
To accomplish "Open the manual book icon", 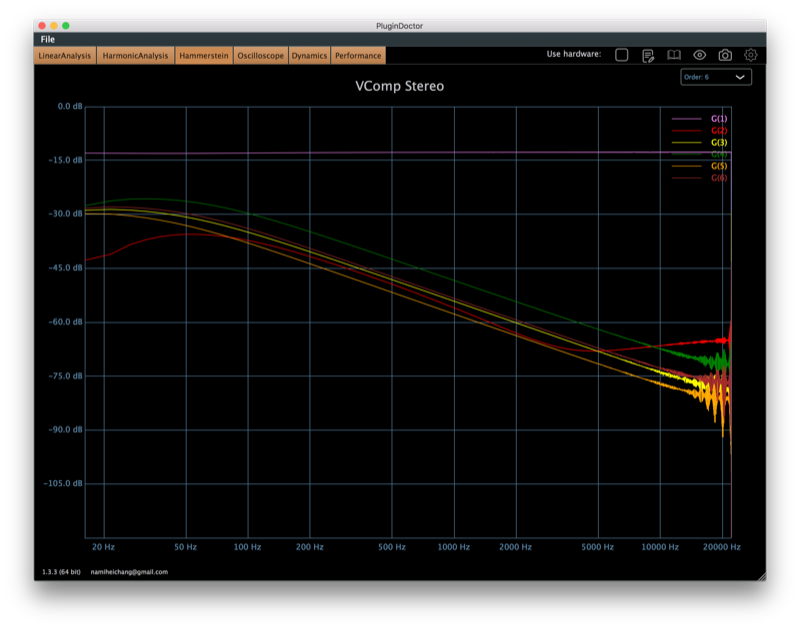I will [x=674, y=55].
